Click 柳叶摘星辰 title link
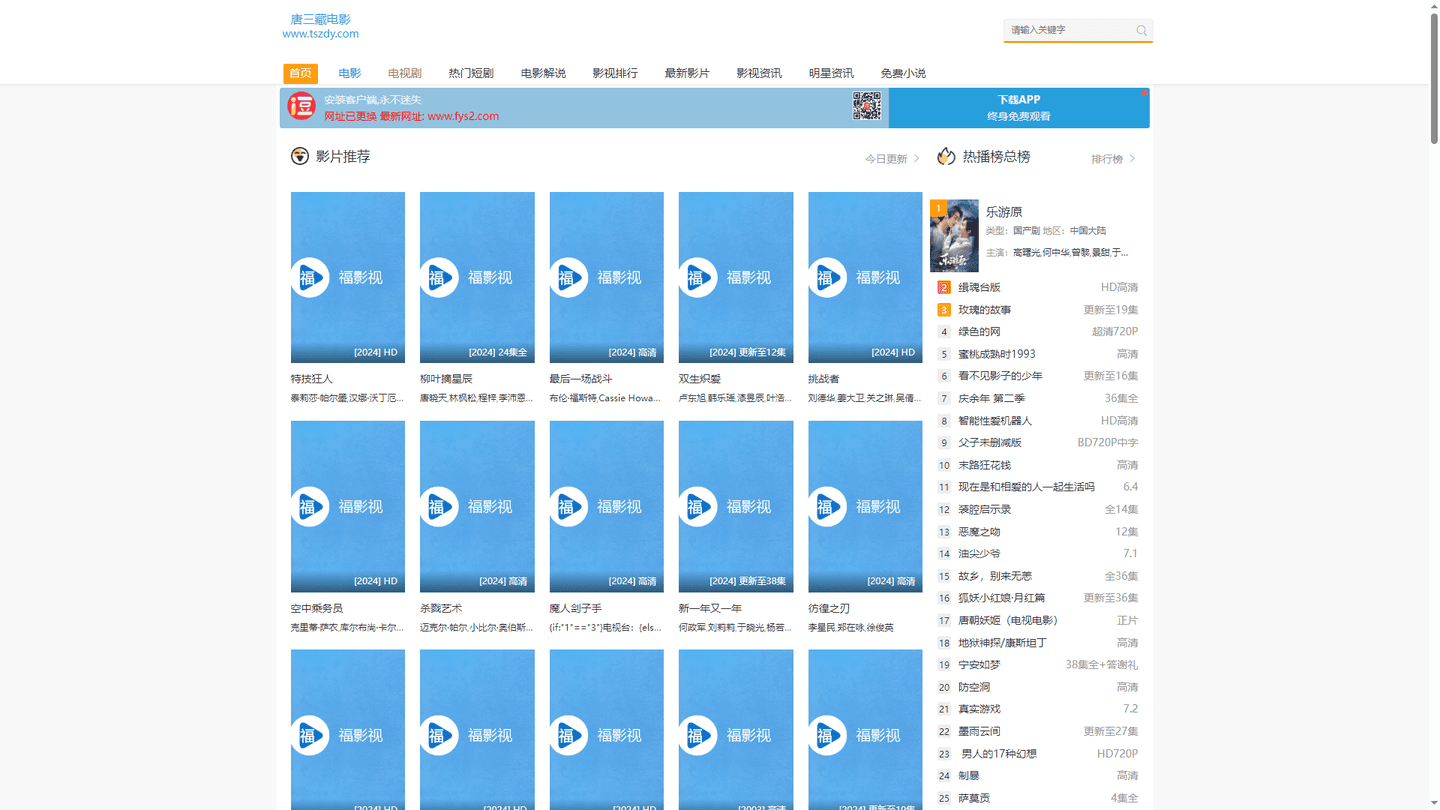The height and width of the screenshot is (810, 1440). tap(446, 379)
